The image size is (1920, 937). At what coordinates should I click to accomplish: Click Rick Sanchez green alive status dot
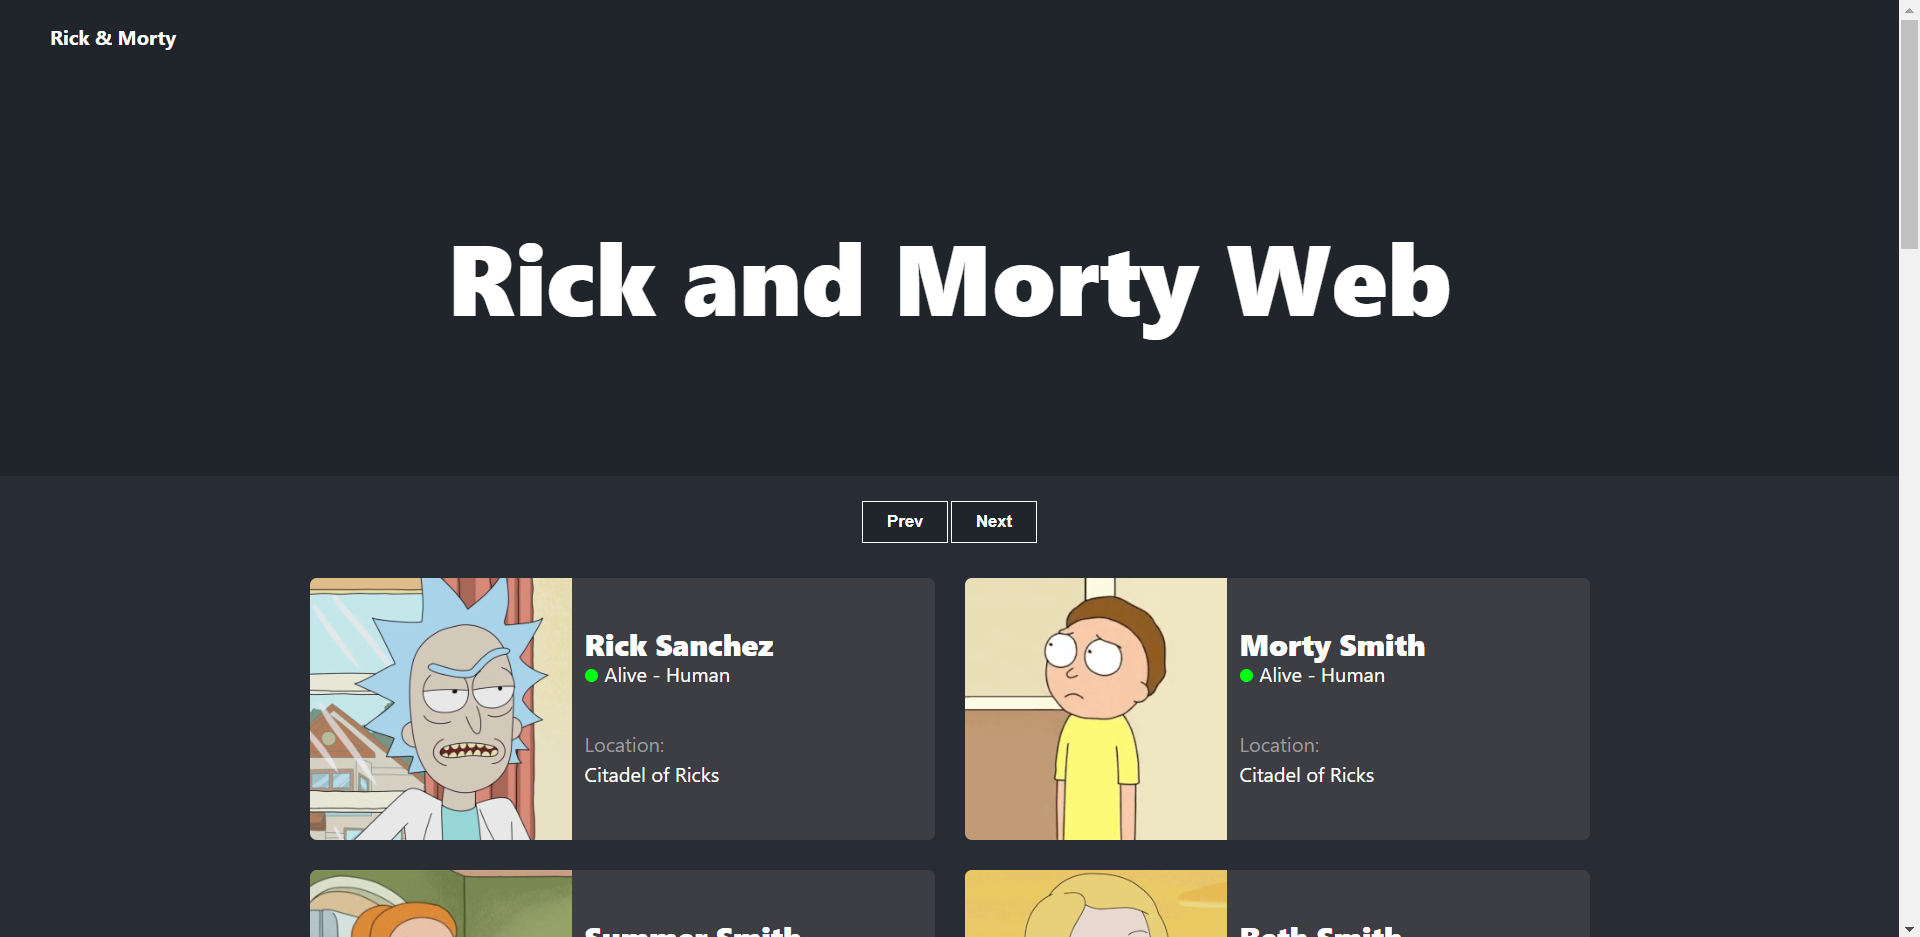[592, 676]
